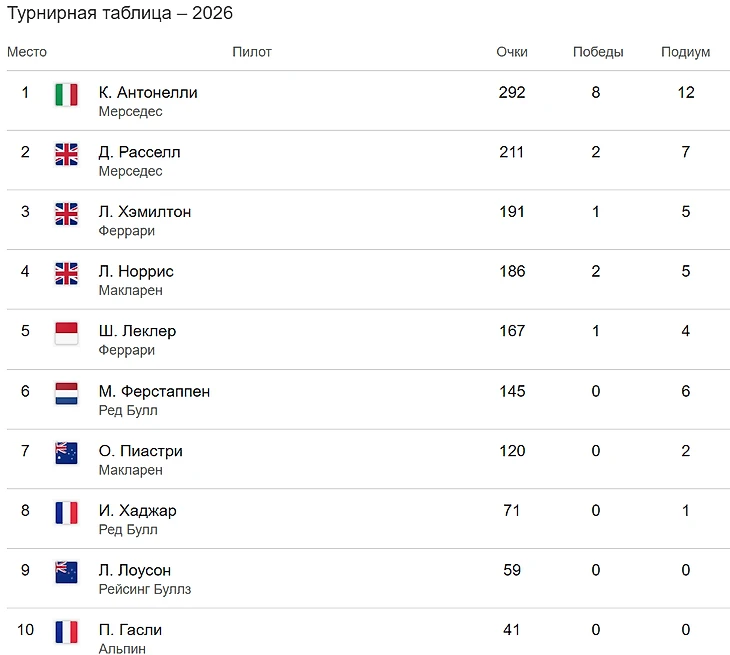Click the UK flag beside Д. Расселл
Viewport: 730px width, 655px height.
[66, 154]
